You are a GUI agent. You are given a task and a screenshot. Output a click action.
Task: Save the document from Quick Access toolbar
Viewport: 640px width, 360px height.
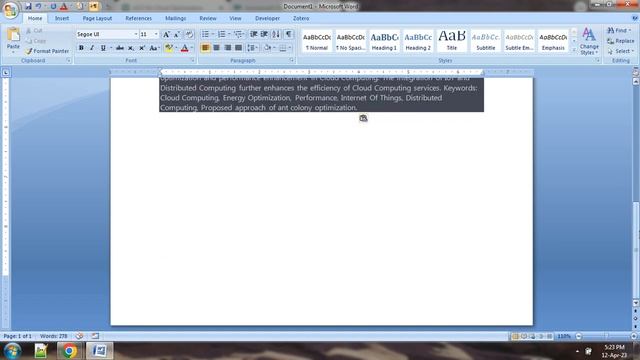tap(28, 7)
